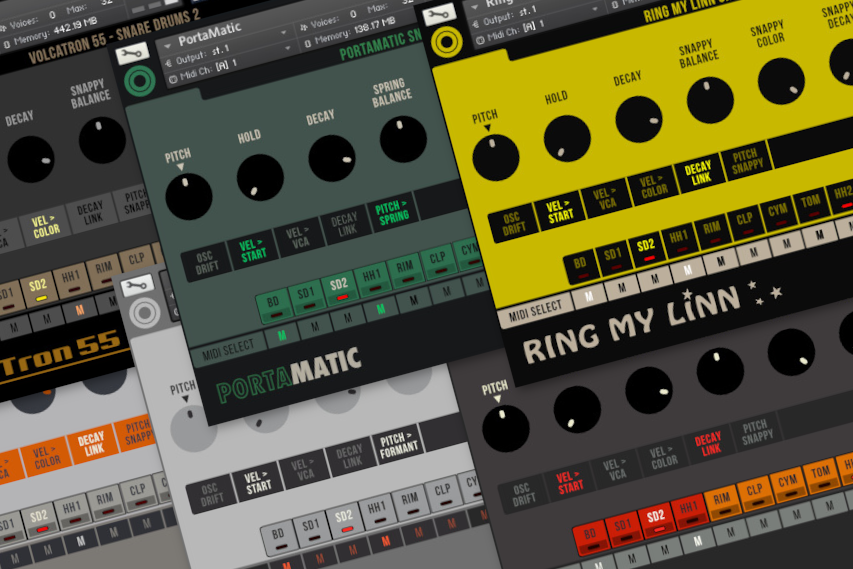Open the Ring My Linn wrench icon
853x569 pixels.
point(439,14)
